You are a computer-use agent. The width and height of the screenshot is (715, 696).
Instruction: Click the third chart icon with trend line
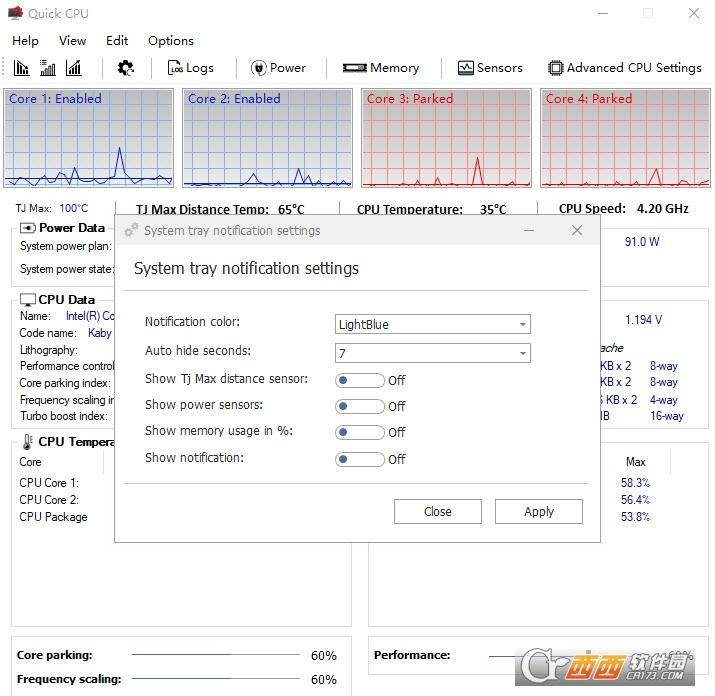pos(73,68)
